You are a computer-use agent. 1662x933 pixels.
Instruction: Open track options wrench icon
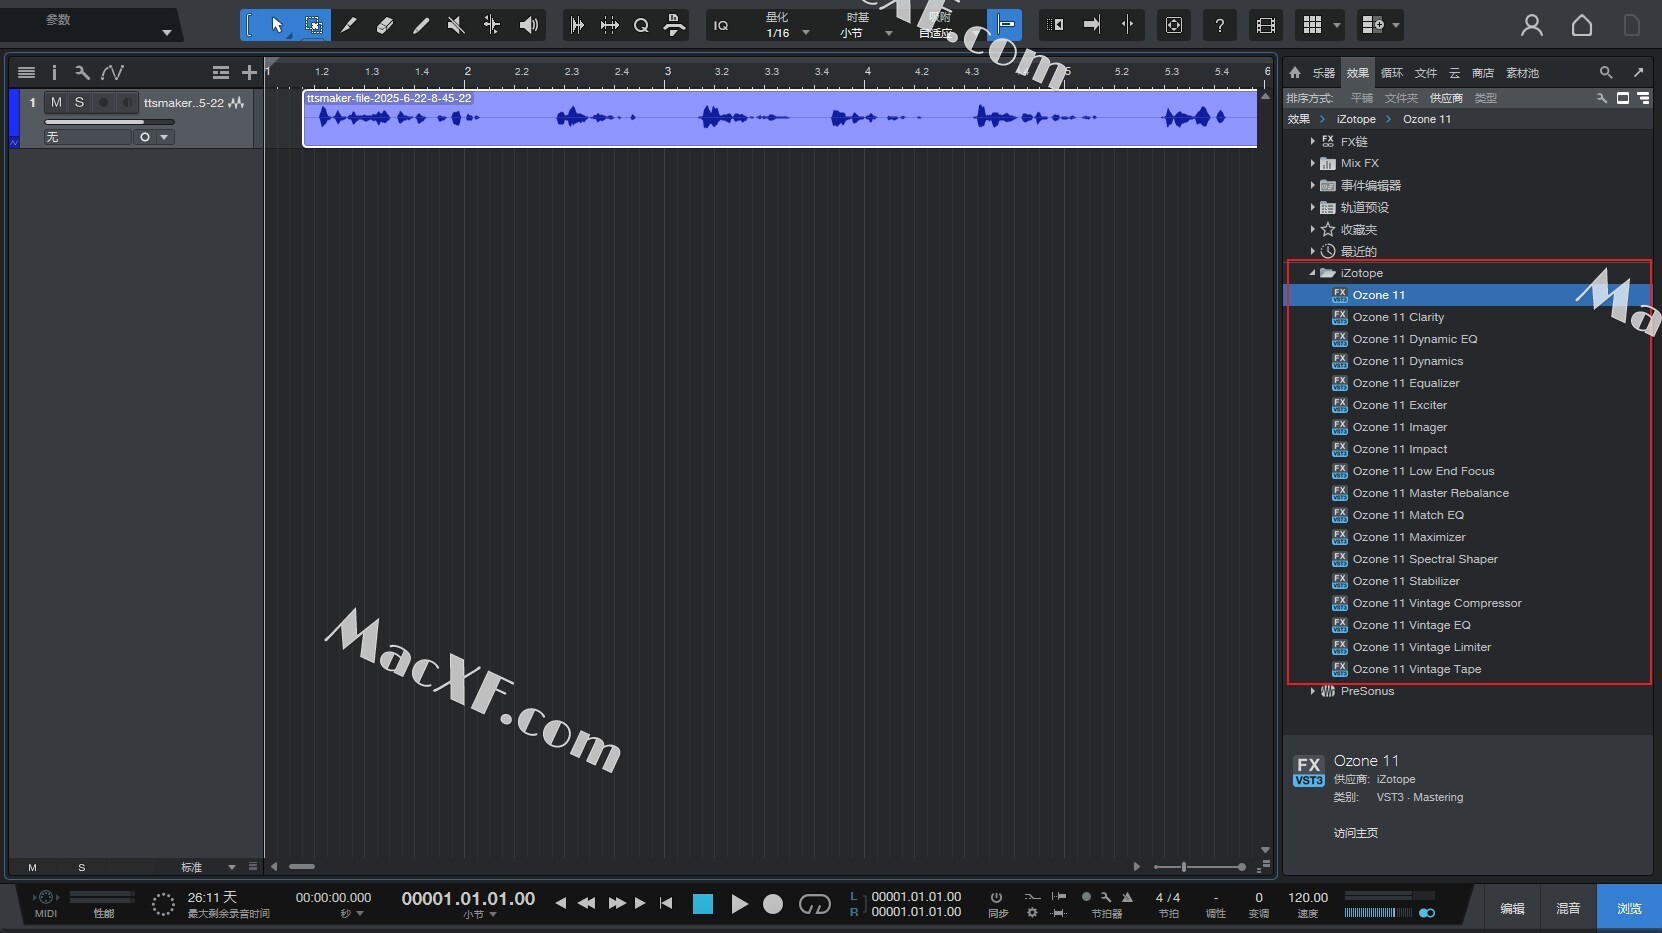tap(82, 72)
